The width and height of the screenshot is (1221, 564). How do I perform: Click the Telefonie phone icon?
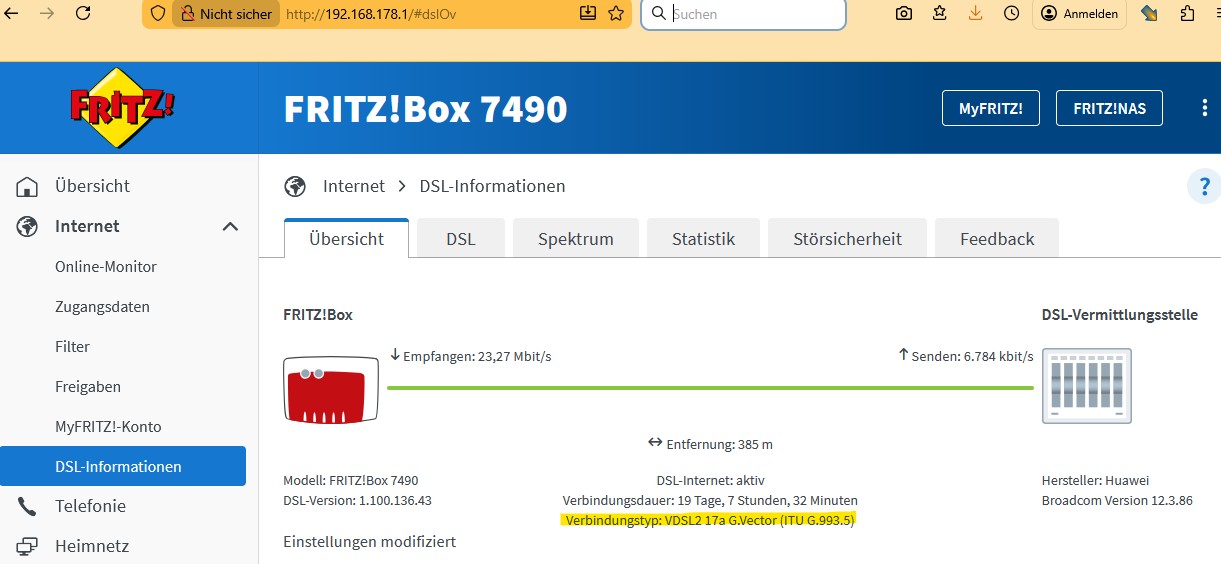tap(27, 507)
